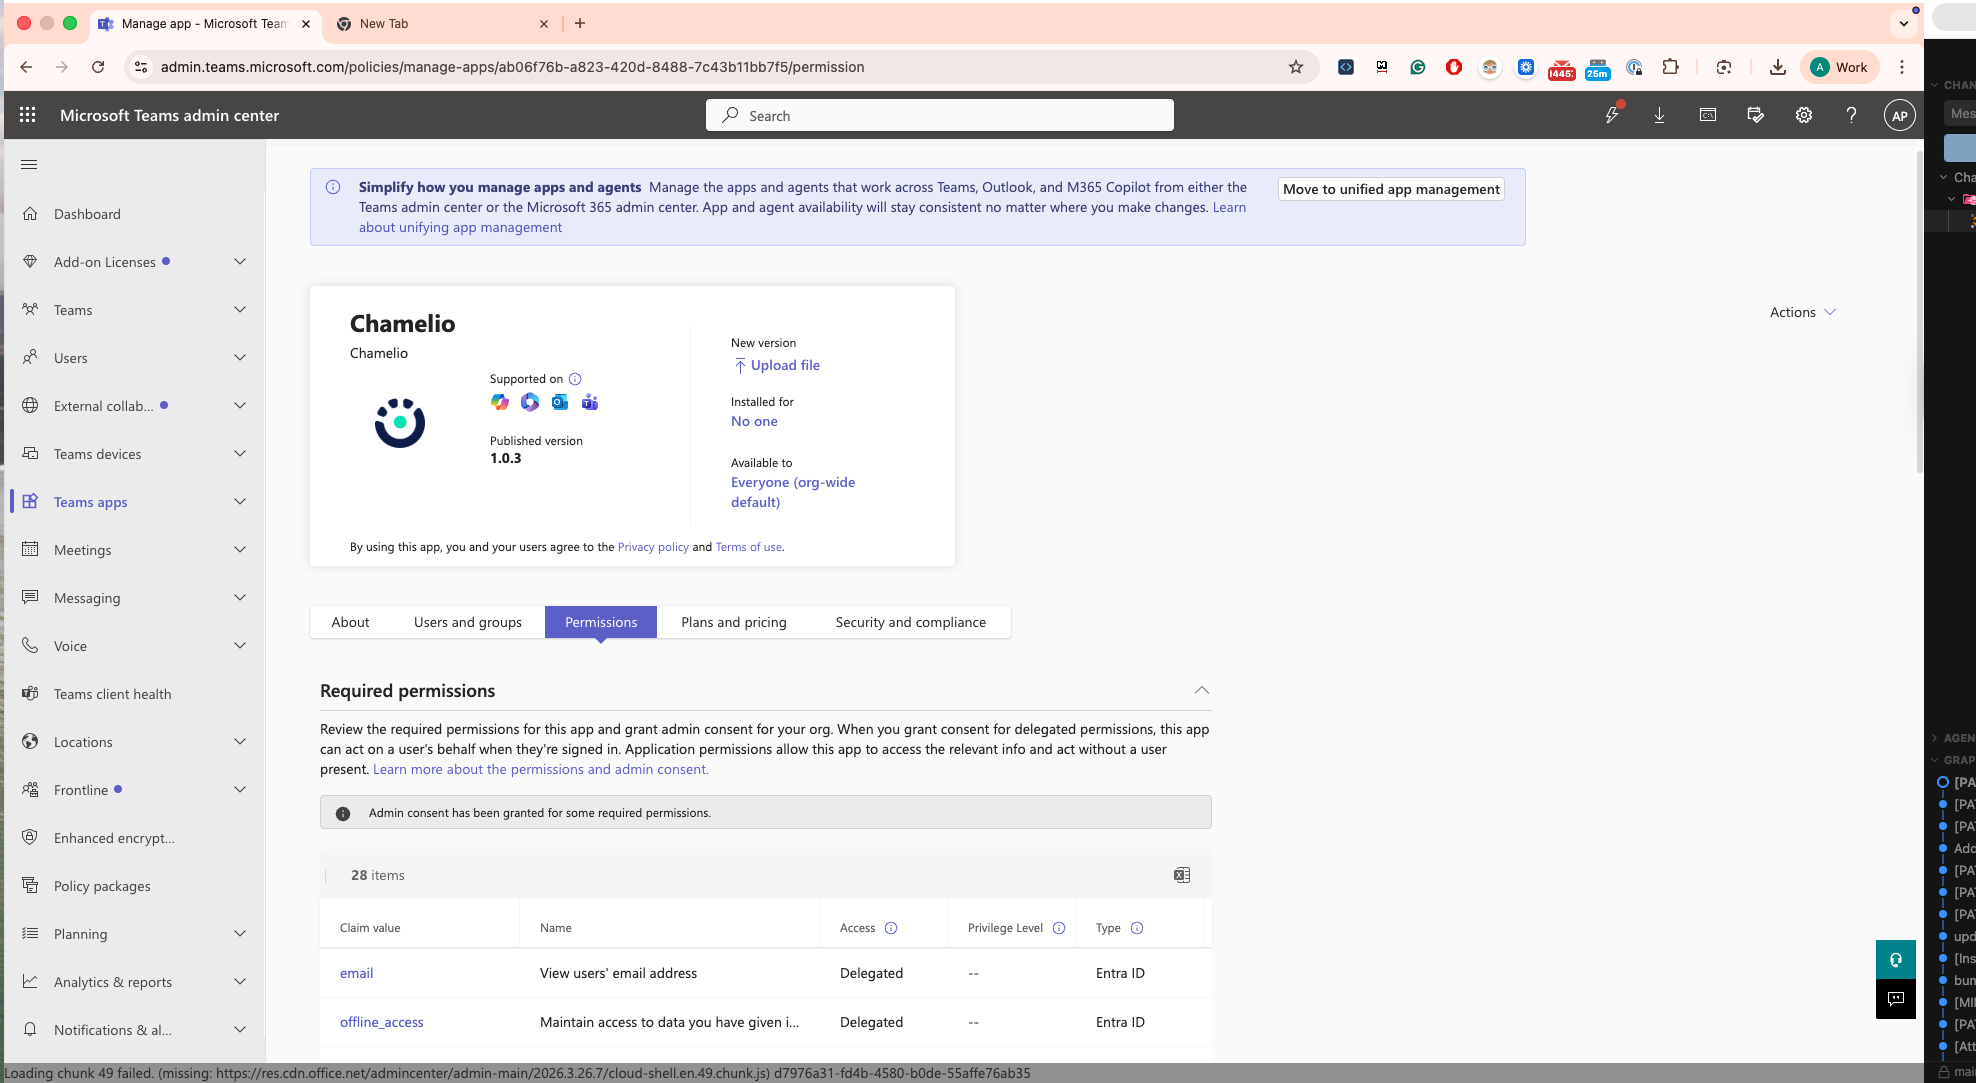
Task: Open the AP account avatar menu
Action: (1900, 115)
